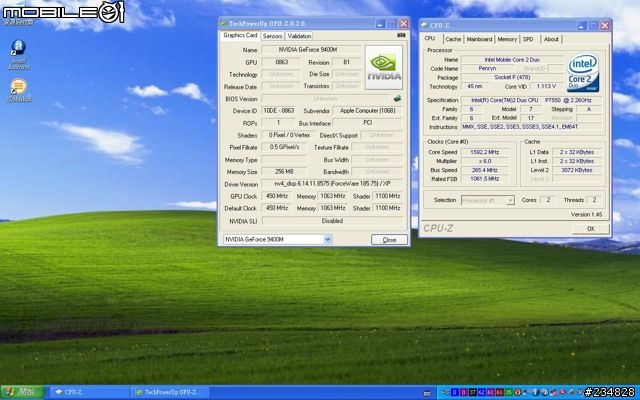The image size is (640, 400).
Task: Click the Bus Interface value PCI
Action: point(368,123)
